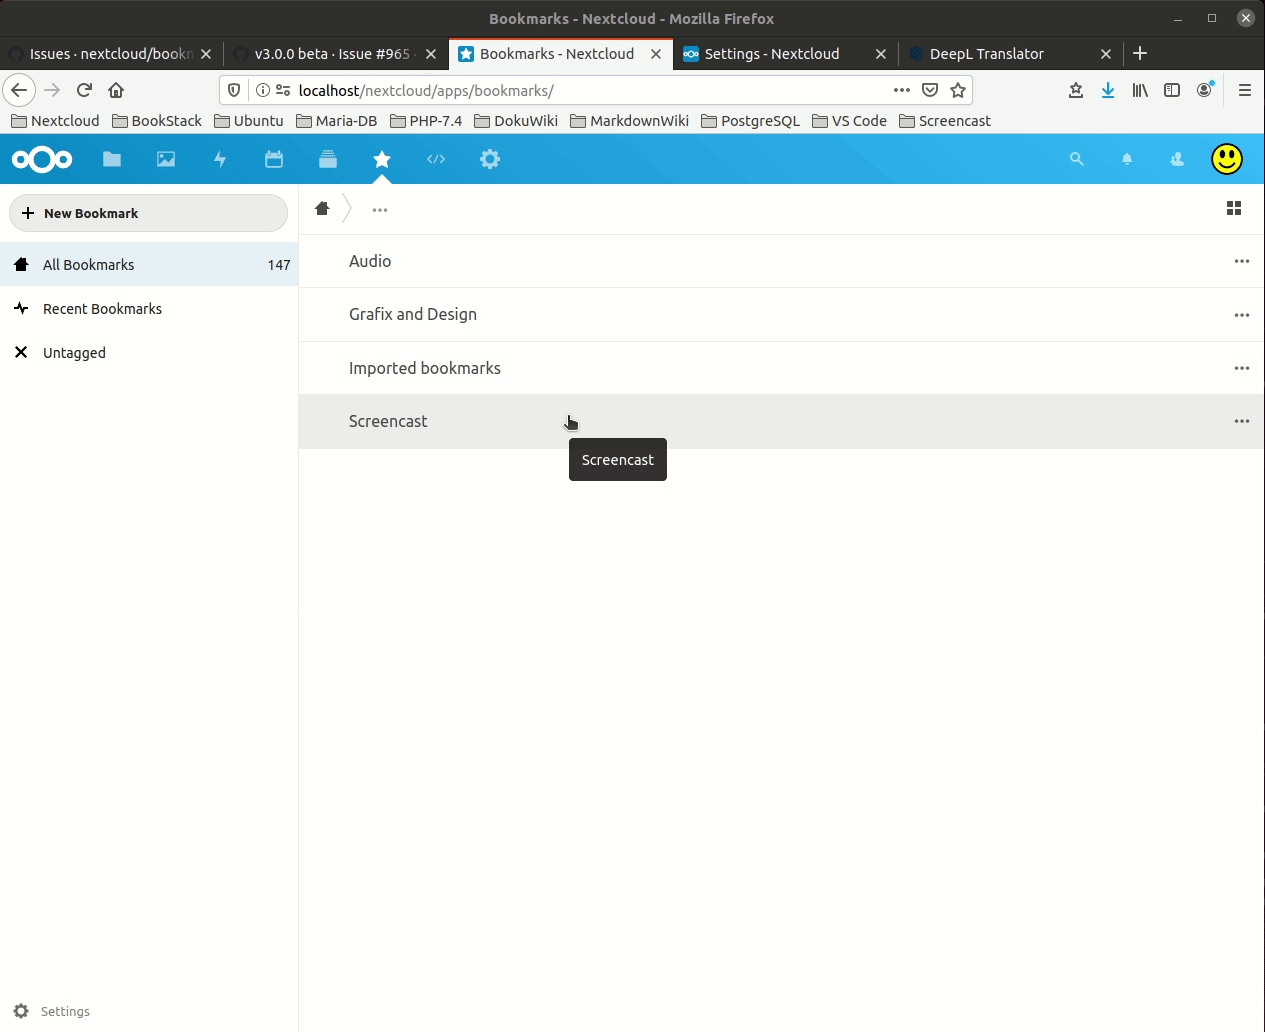Click New Bookmark button

pyautogui.click(x=148, y=213)
